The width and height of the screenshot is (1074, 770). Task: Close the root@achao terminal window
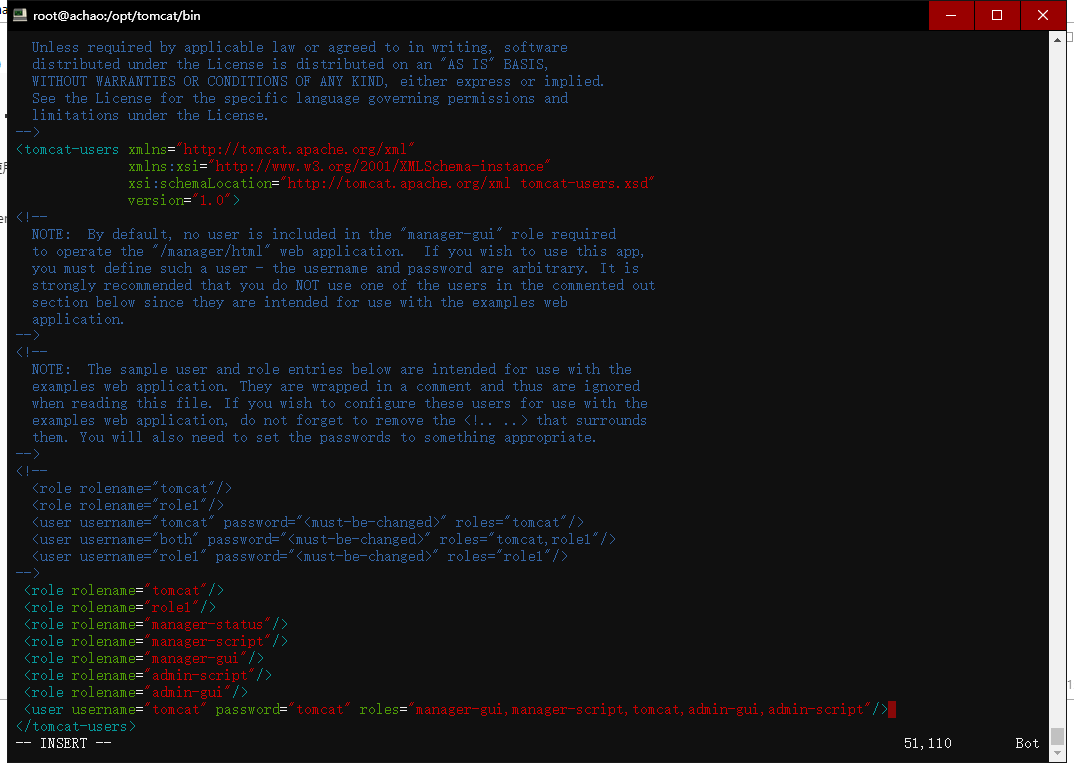[1043, 15]
